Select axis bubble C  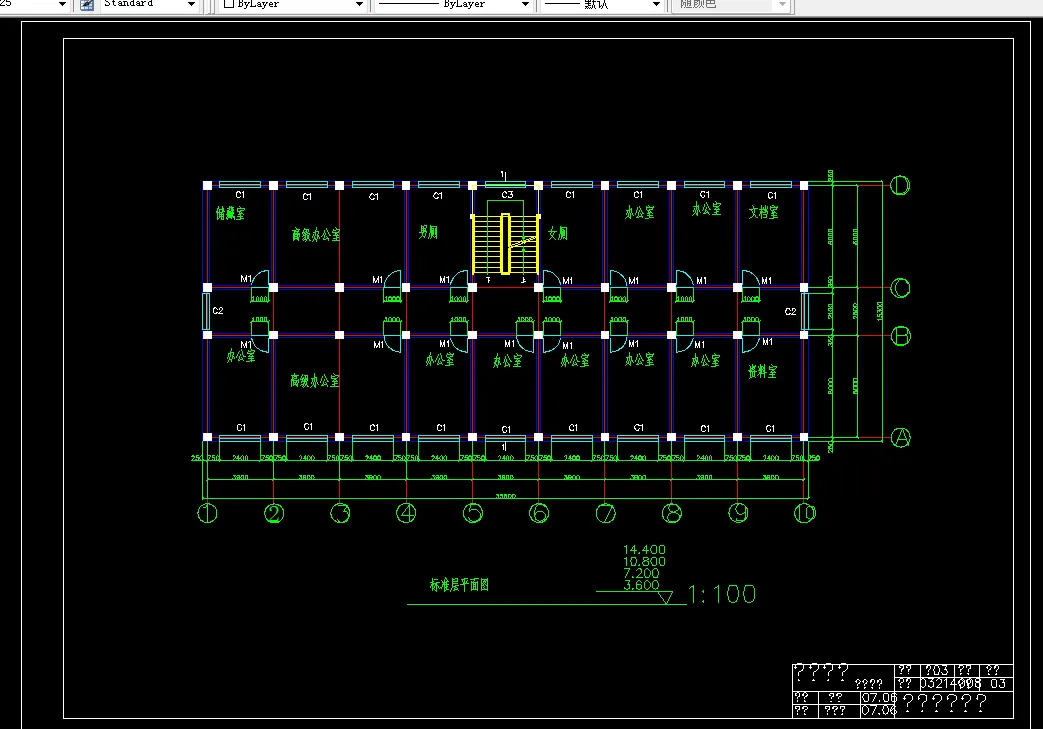coord(901,288)
